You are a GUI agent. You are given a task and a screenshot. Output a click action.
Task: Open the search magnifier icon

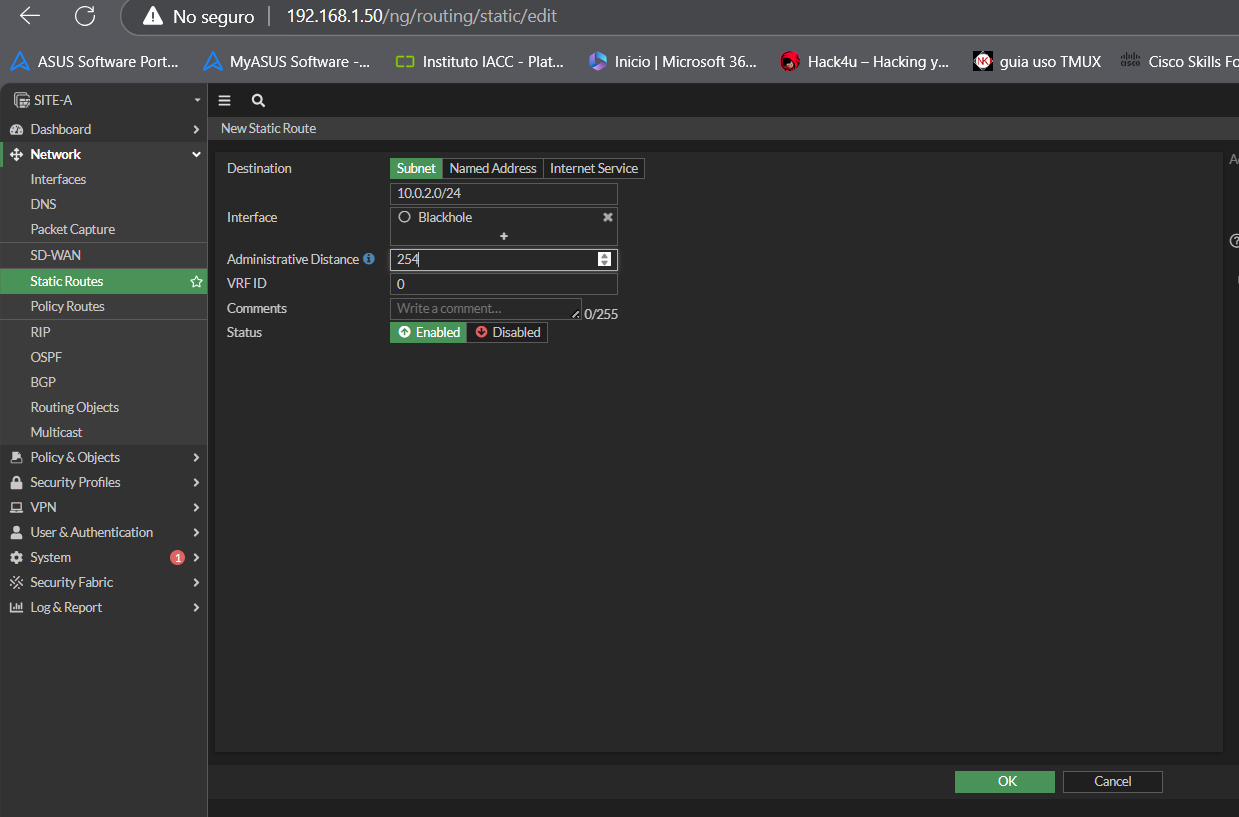(x=258, y=101)
